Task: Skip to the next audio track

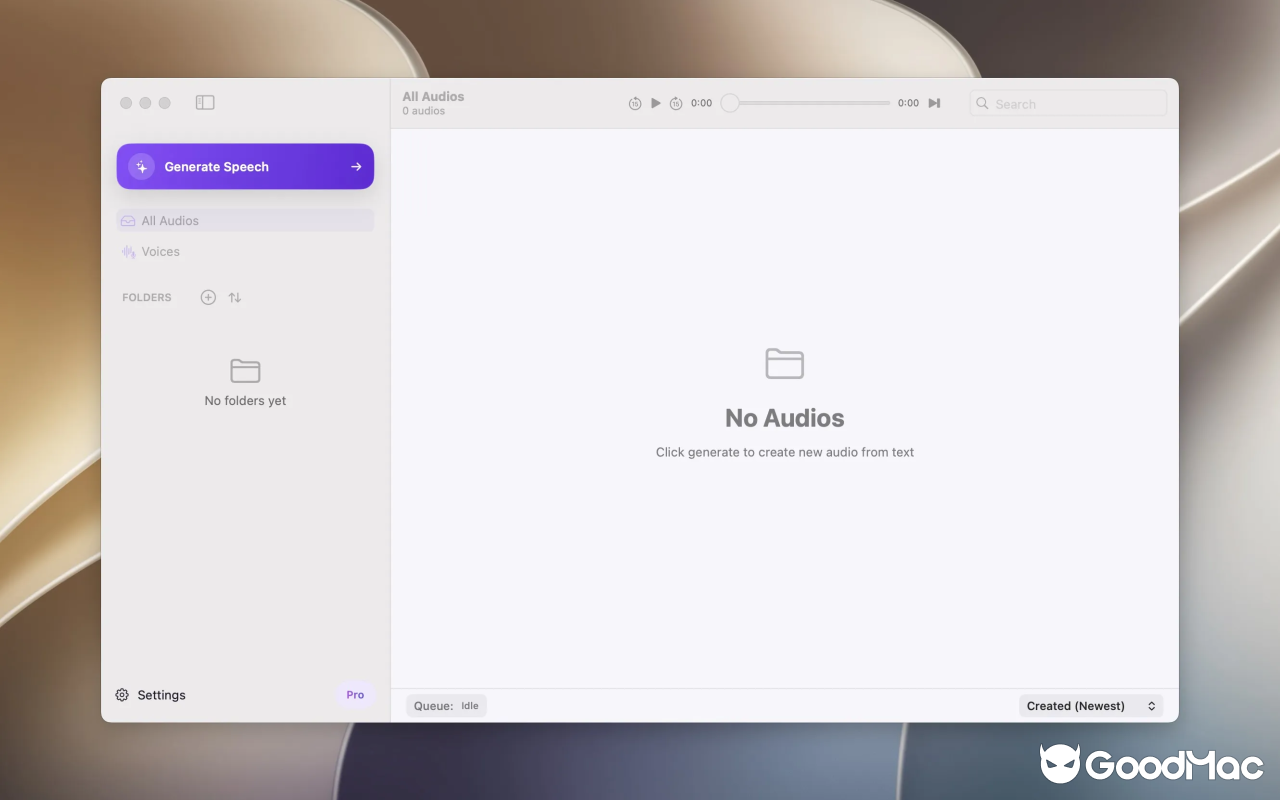Action: (x=934, y=103)
